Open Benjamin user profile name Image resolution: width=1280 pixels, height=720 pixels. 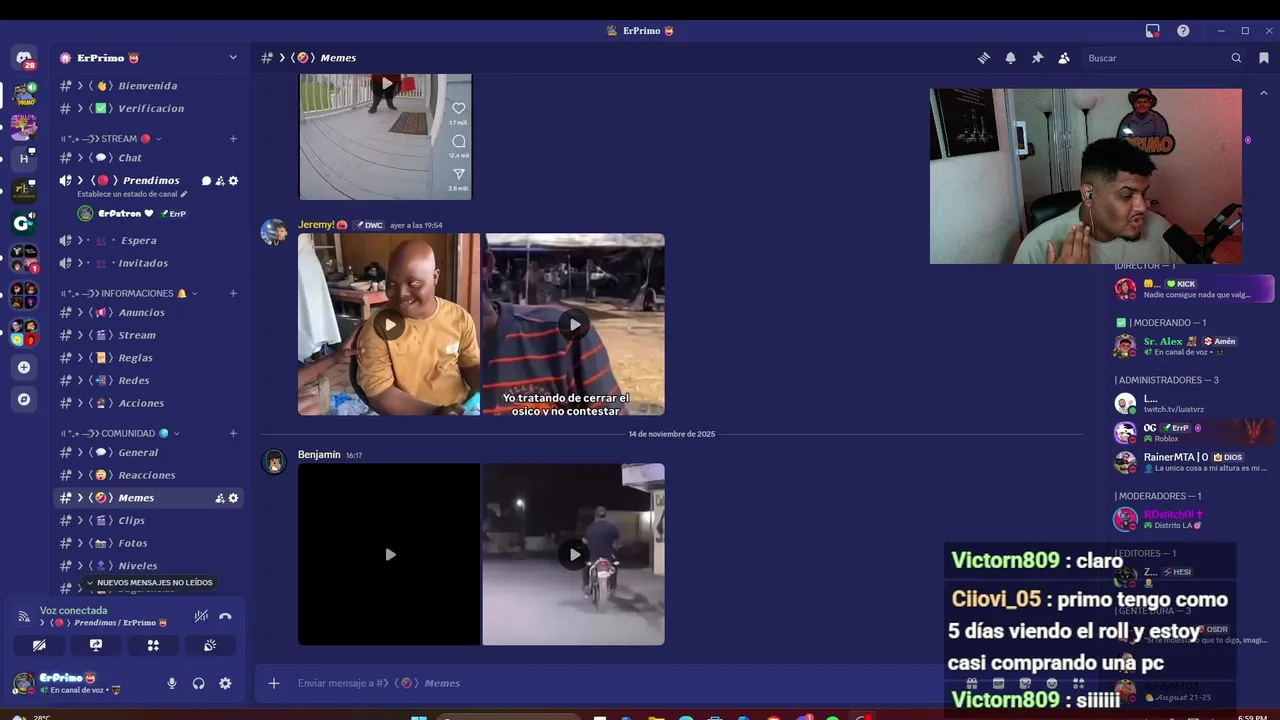[319, 455]
